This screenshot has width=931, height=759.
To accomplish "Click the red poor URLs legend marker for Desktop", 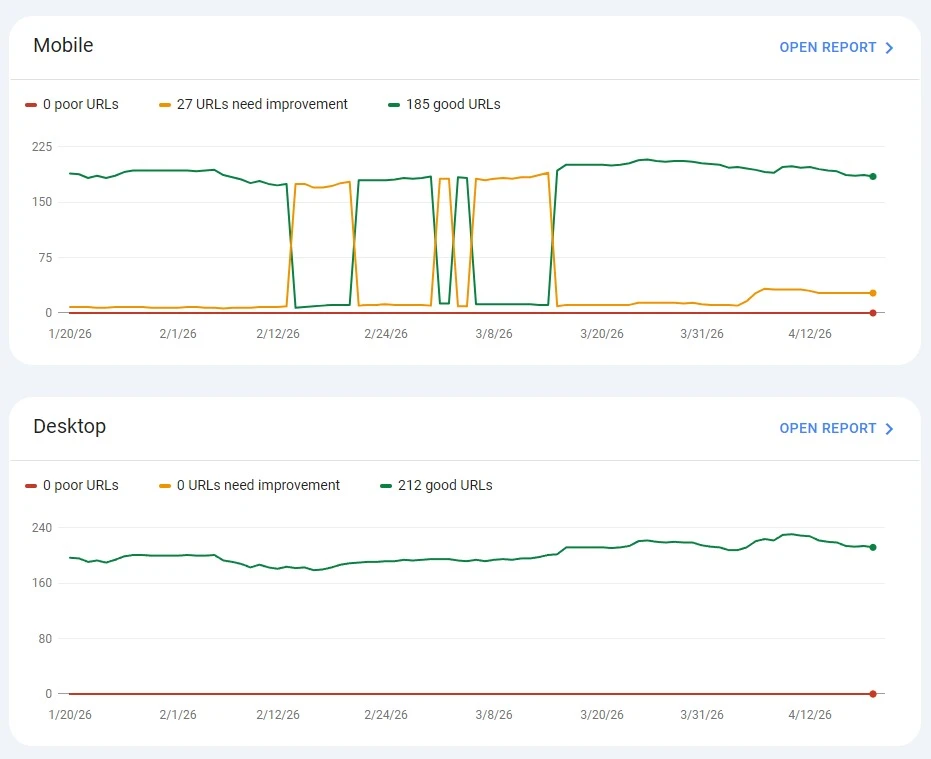I will [x=29, y=485].
